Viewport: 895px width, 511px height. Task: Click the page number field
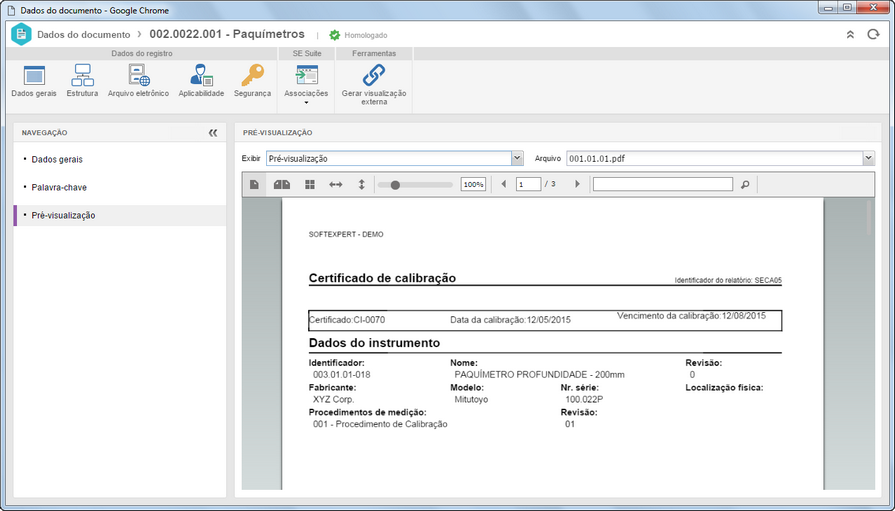pos(529,184)
